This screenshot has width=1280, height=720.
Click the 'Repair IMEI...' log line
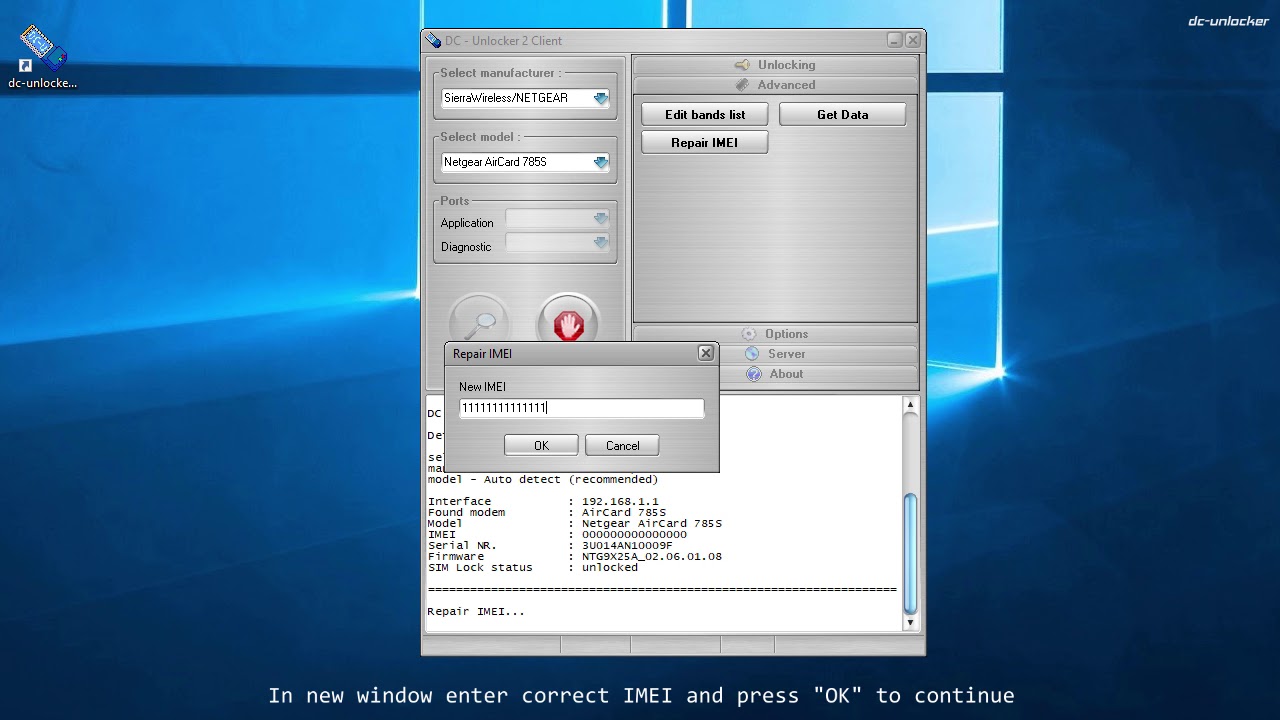(x=476, y=612)
